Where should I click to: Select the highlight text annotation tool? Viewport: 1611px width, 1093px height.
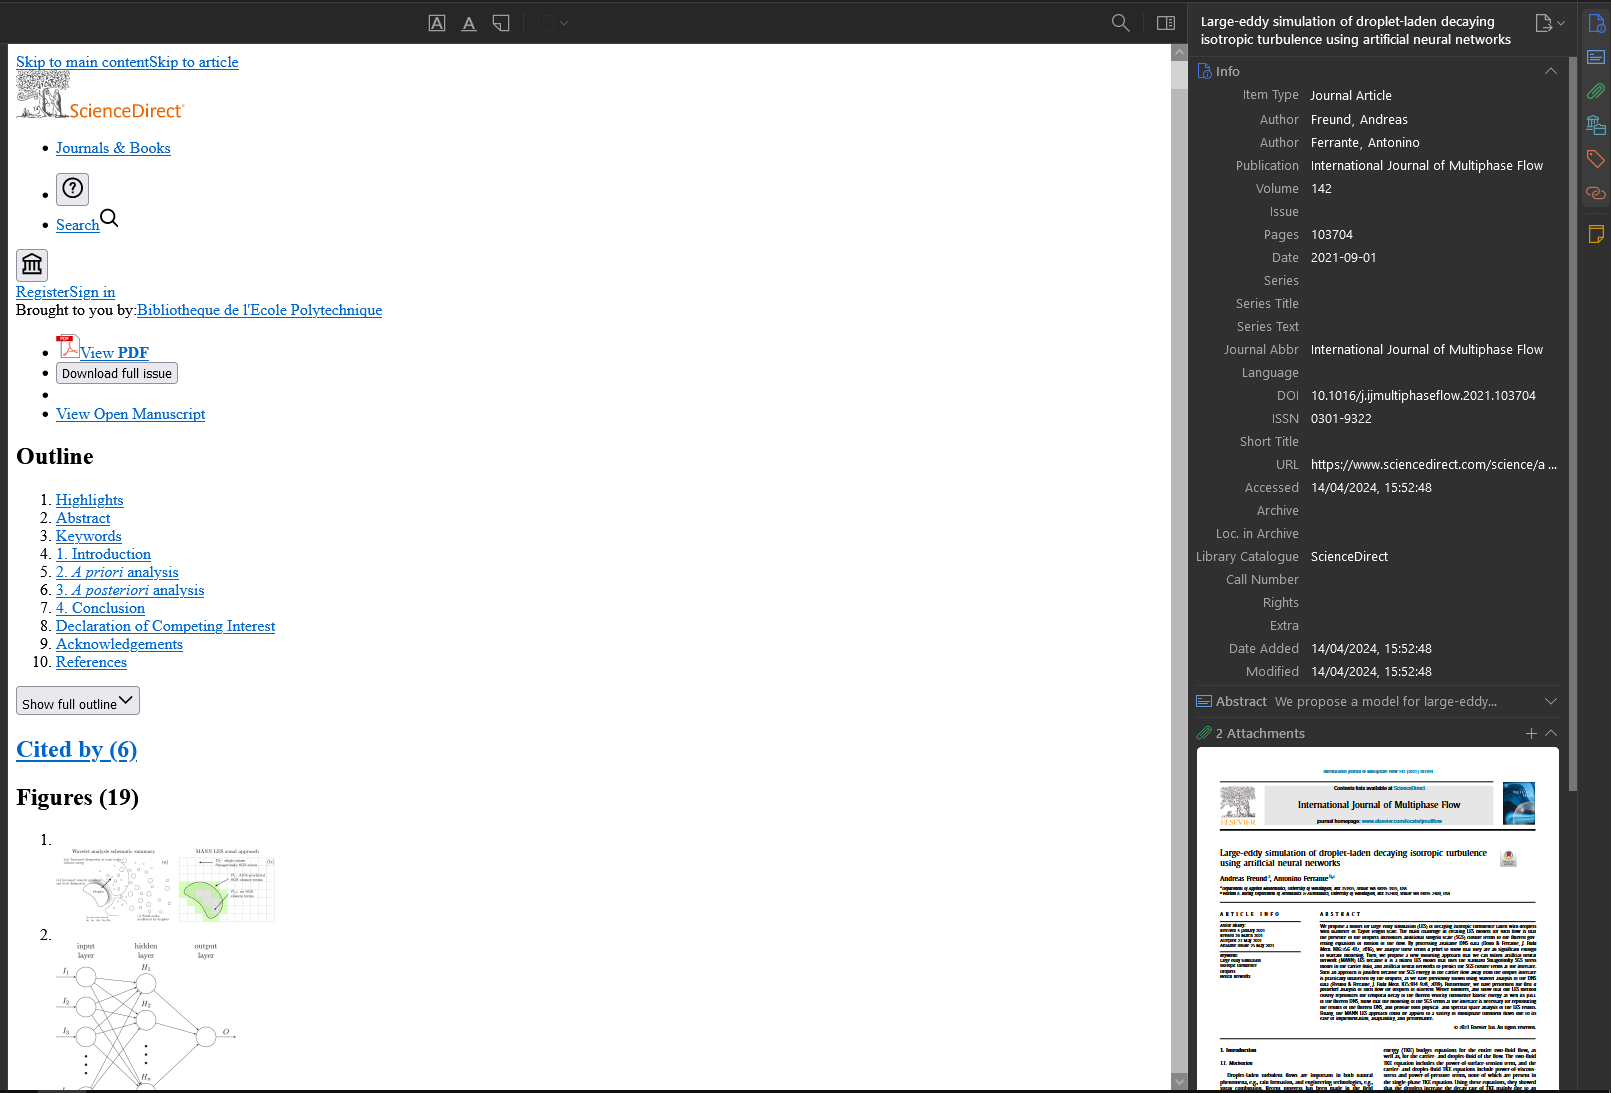(437, 23)
